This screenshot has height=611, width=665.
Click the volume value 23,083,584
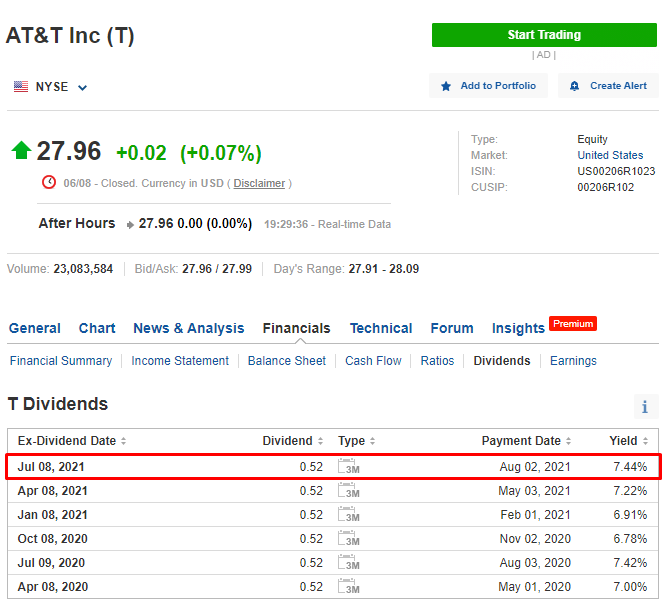point(83,269)
